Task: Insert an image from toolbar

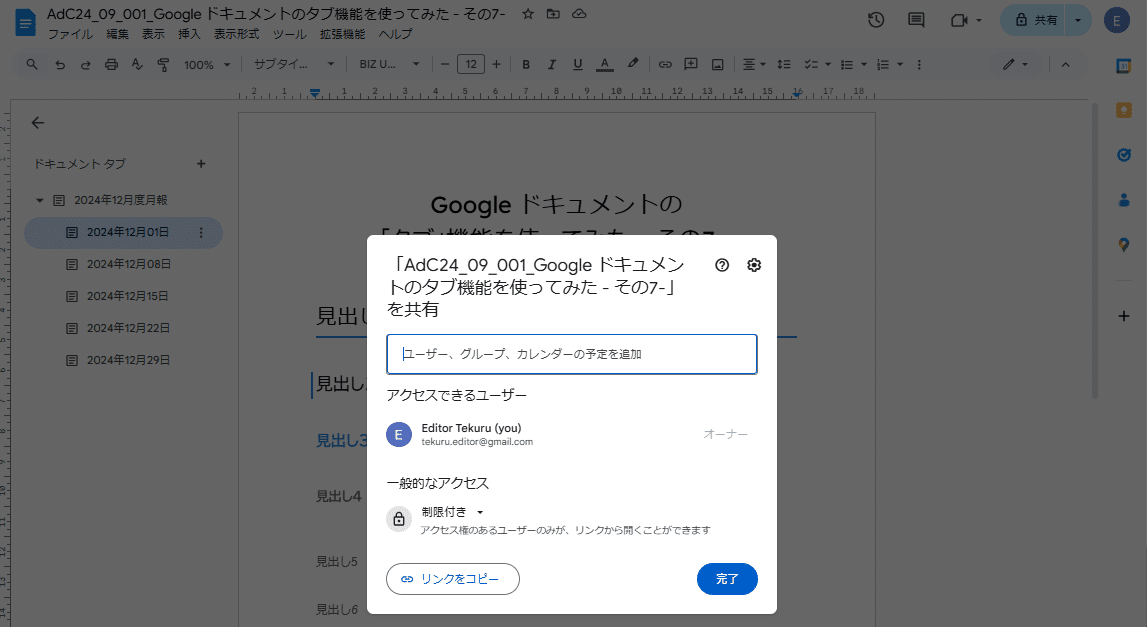Action: [718, 64]
